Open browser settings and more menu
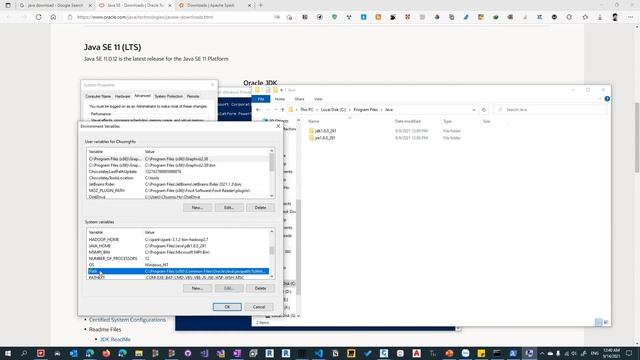Image resolution: width=640 pixels, height=360 pixels. (x=631, y=17)
